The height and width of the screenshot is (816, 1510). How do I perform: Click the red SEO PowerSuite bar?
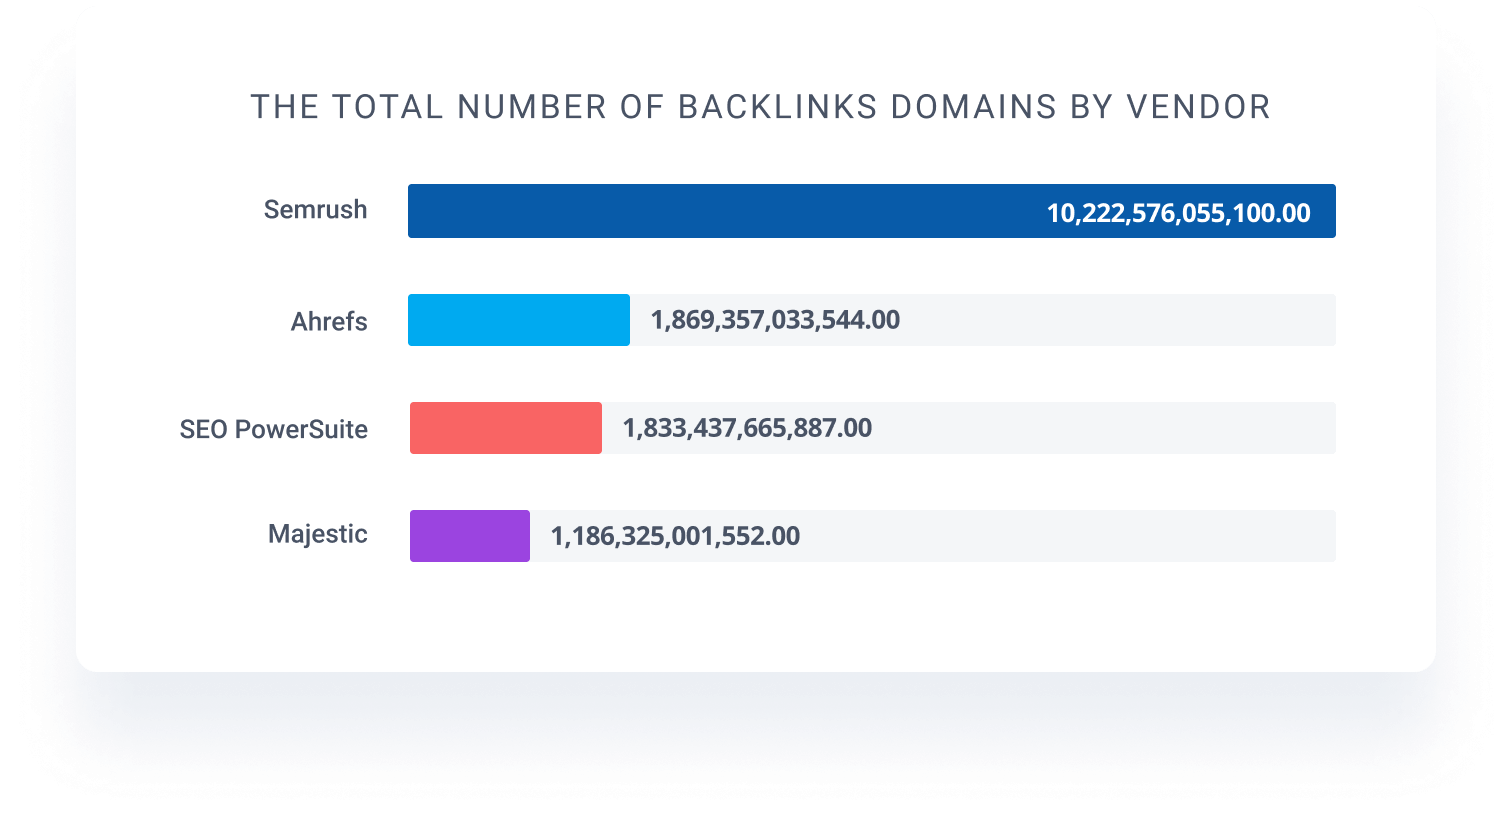(505, 428)
